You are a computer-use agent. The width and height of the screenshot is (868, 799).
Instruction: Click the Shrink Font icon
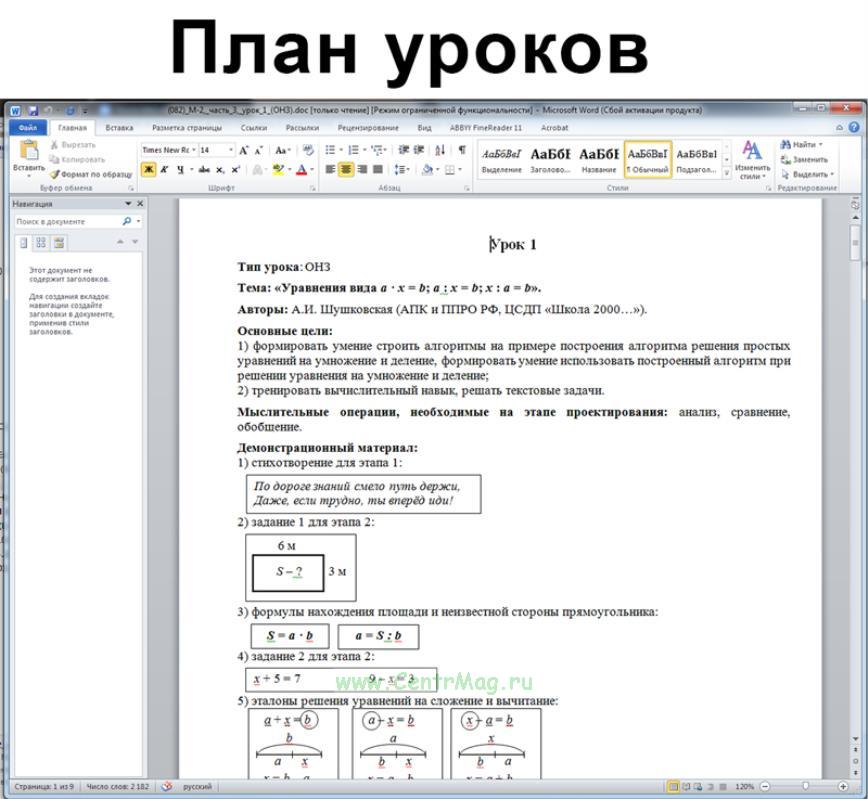(259, 150)
